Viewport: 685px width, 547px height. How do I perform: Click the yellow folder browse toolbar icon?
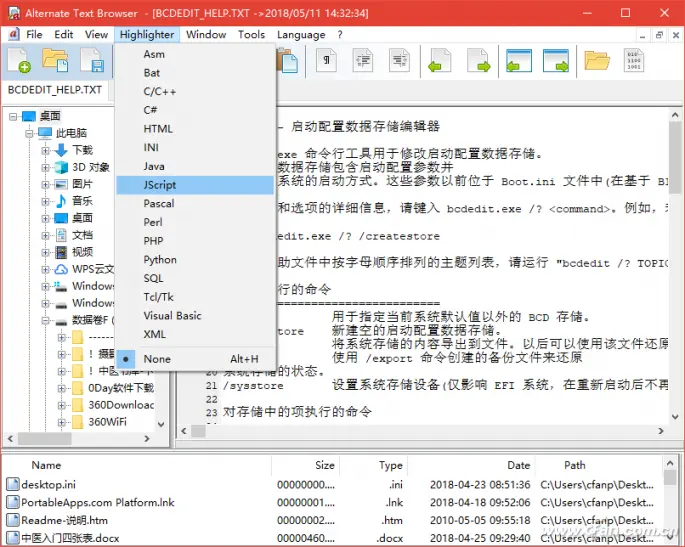[x=597, y=60]
